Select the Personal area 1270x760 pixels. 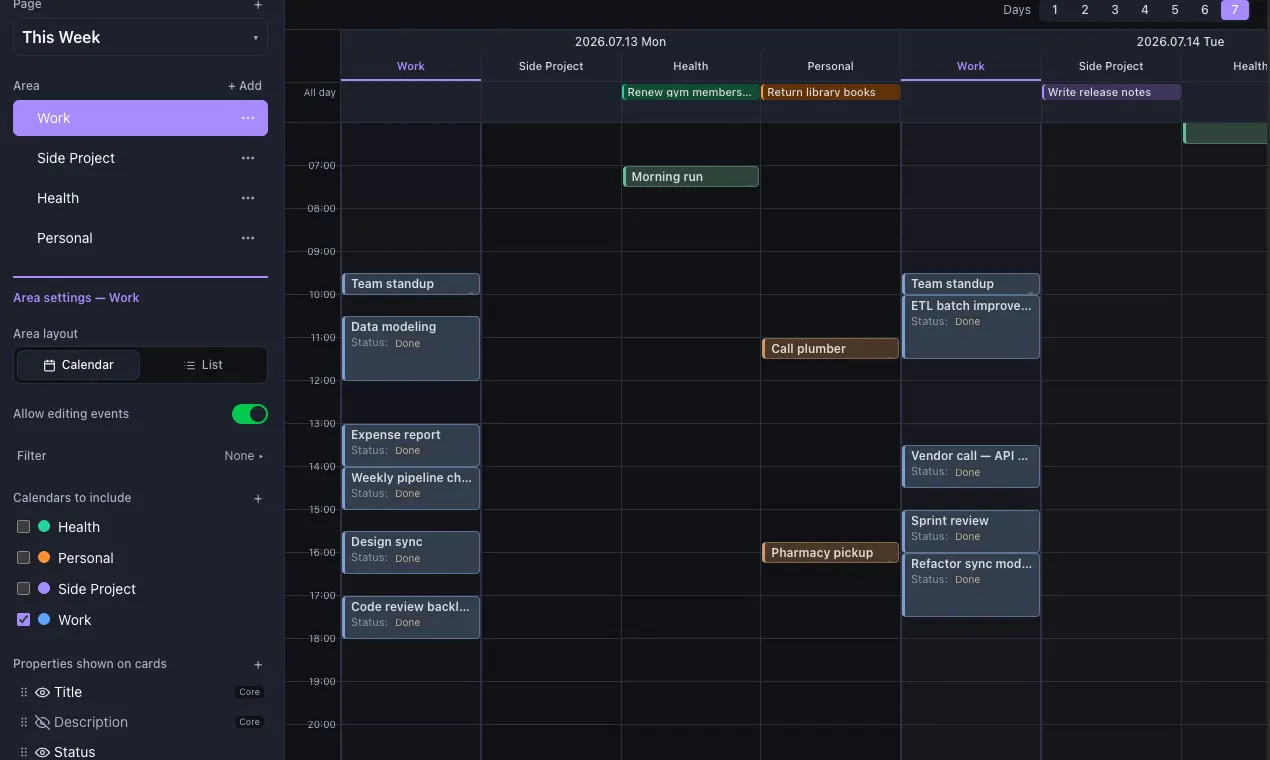click(140, 238)
